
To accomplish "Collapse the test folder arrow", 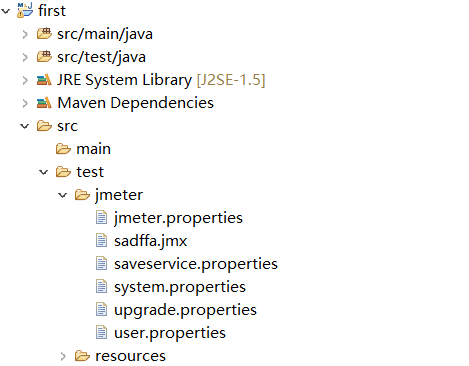I will point(44,172).
